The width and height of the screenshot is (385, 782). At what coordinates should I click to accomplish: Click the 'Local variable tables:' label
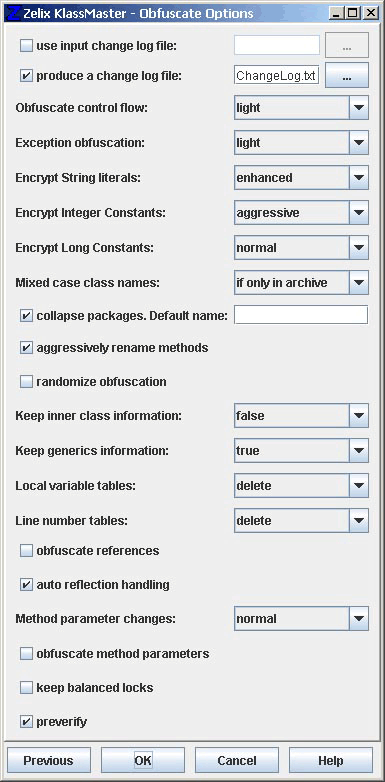point(75,485)
